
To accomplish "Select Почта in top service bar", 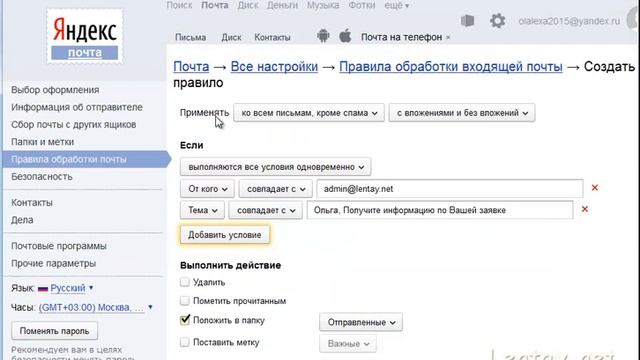I will click(215, 5).
